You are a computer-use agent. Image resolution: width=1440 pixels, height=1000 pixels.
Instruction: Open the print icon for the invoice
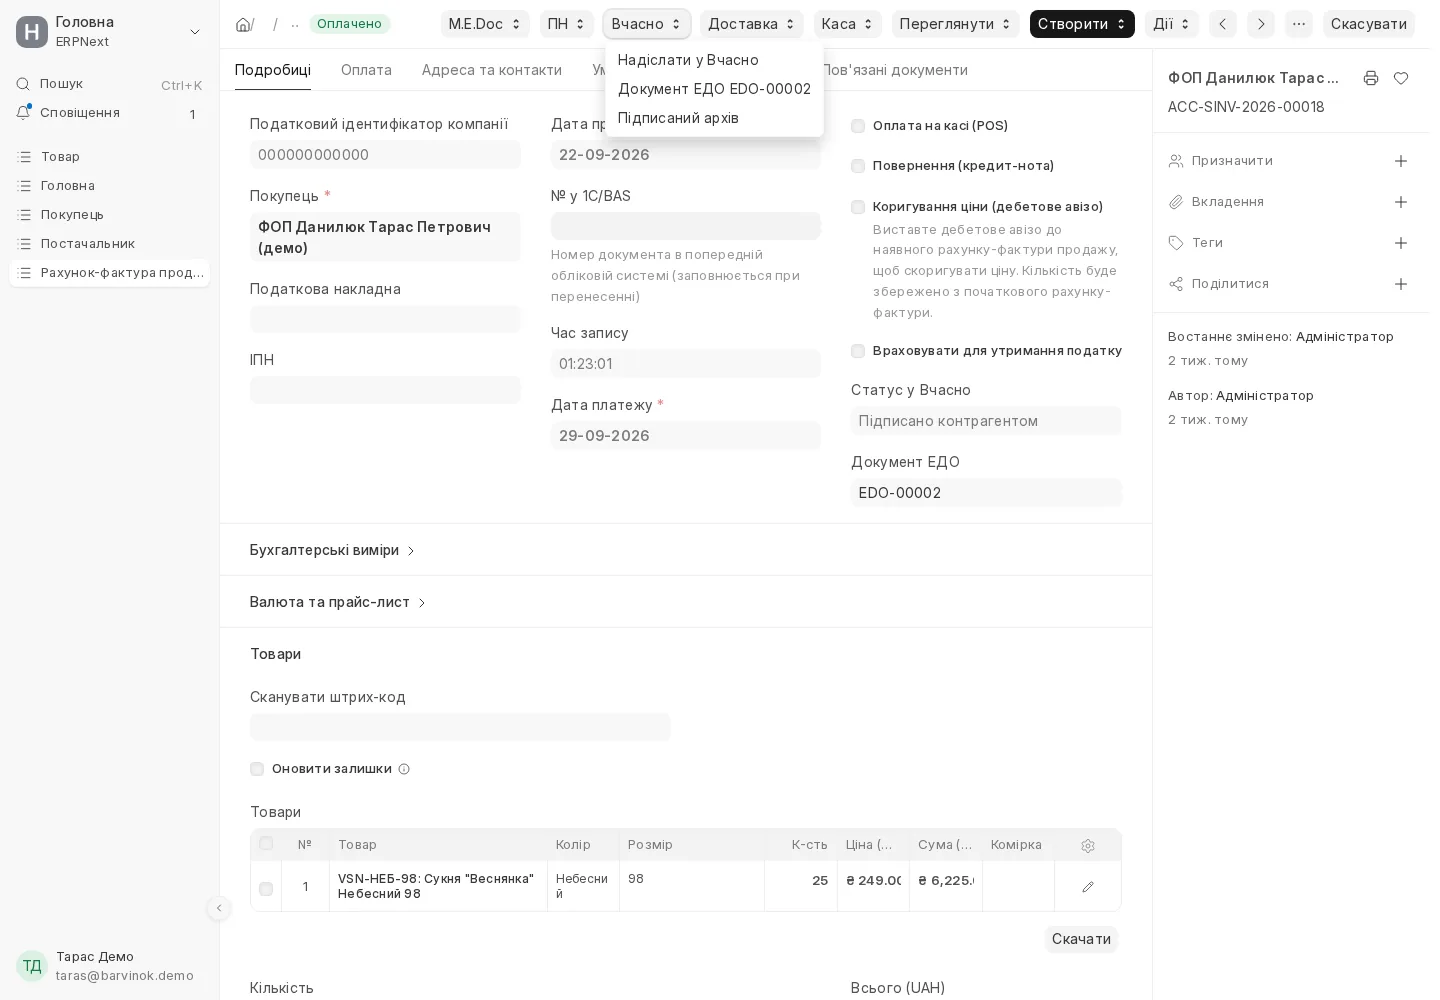(x=1371, y=78)
